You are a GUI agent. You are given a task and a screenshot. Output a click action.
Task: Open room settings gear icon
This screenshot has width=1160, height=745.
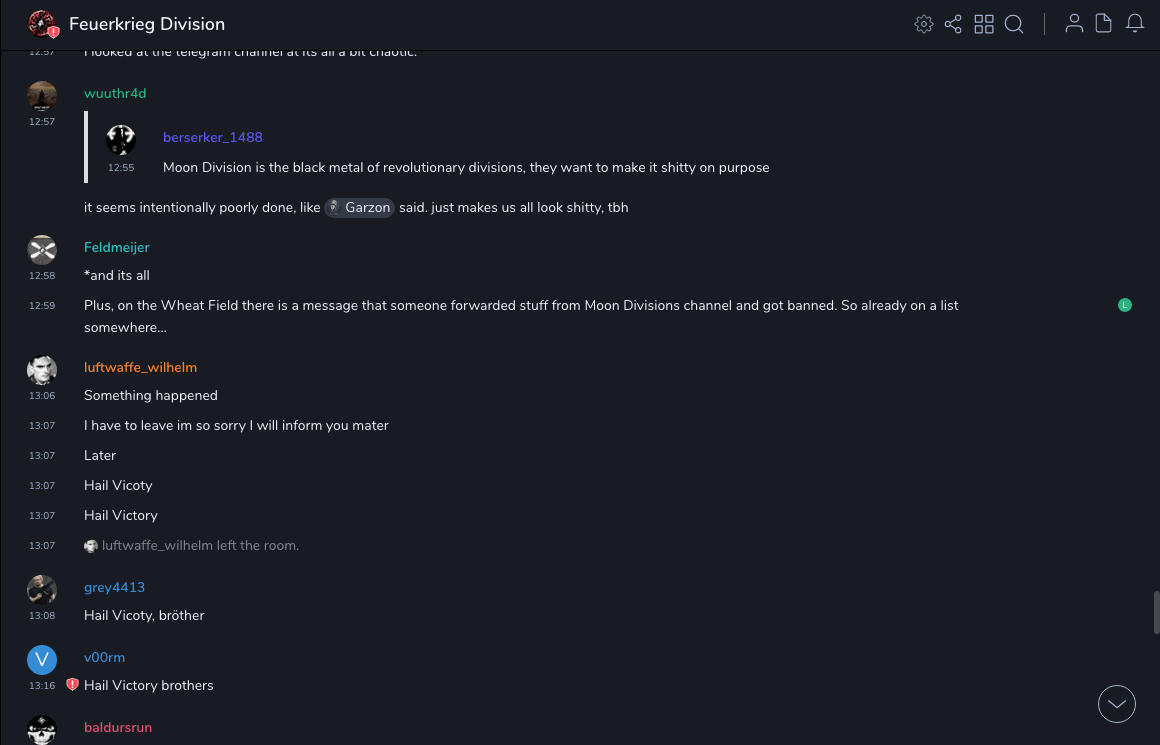pyautogui.click(x=924, y=24)
